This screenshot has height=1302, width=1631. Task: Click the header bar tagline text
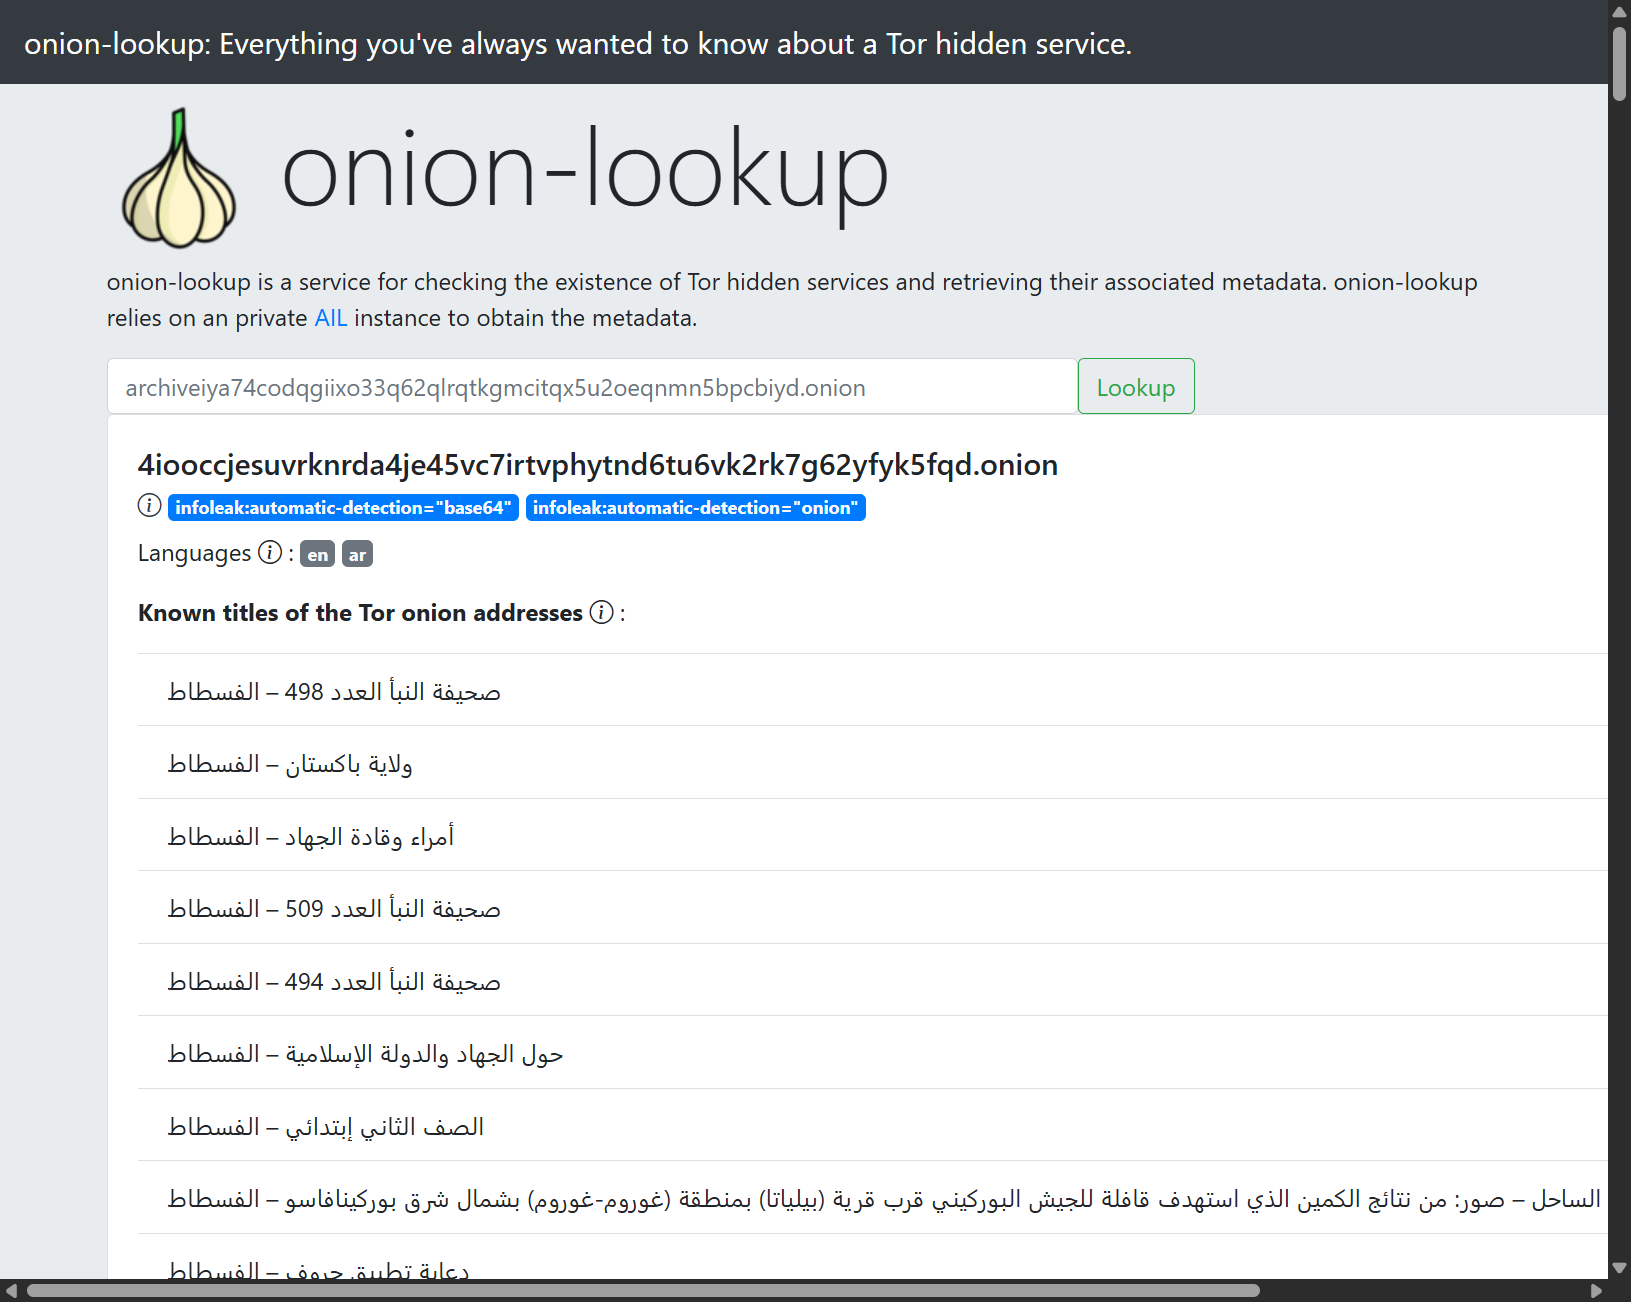coord(578,44)
